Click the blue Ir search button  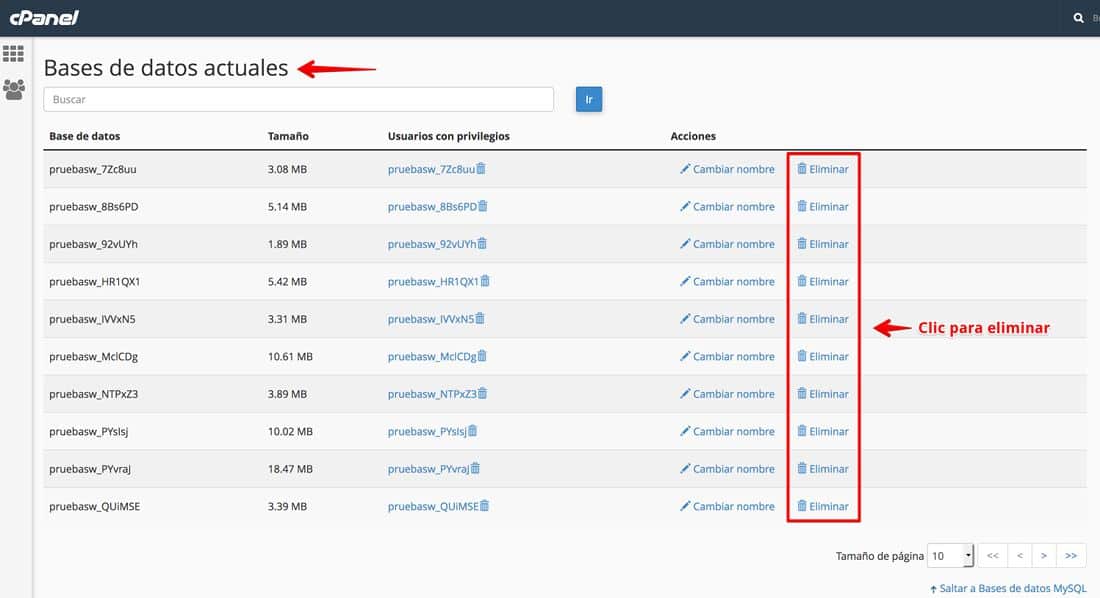pyautogui.click(x=589, y=99)
